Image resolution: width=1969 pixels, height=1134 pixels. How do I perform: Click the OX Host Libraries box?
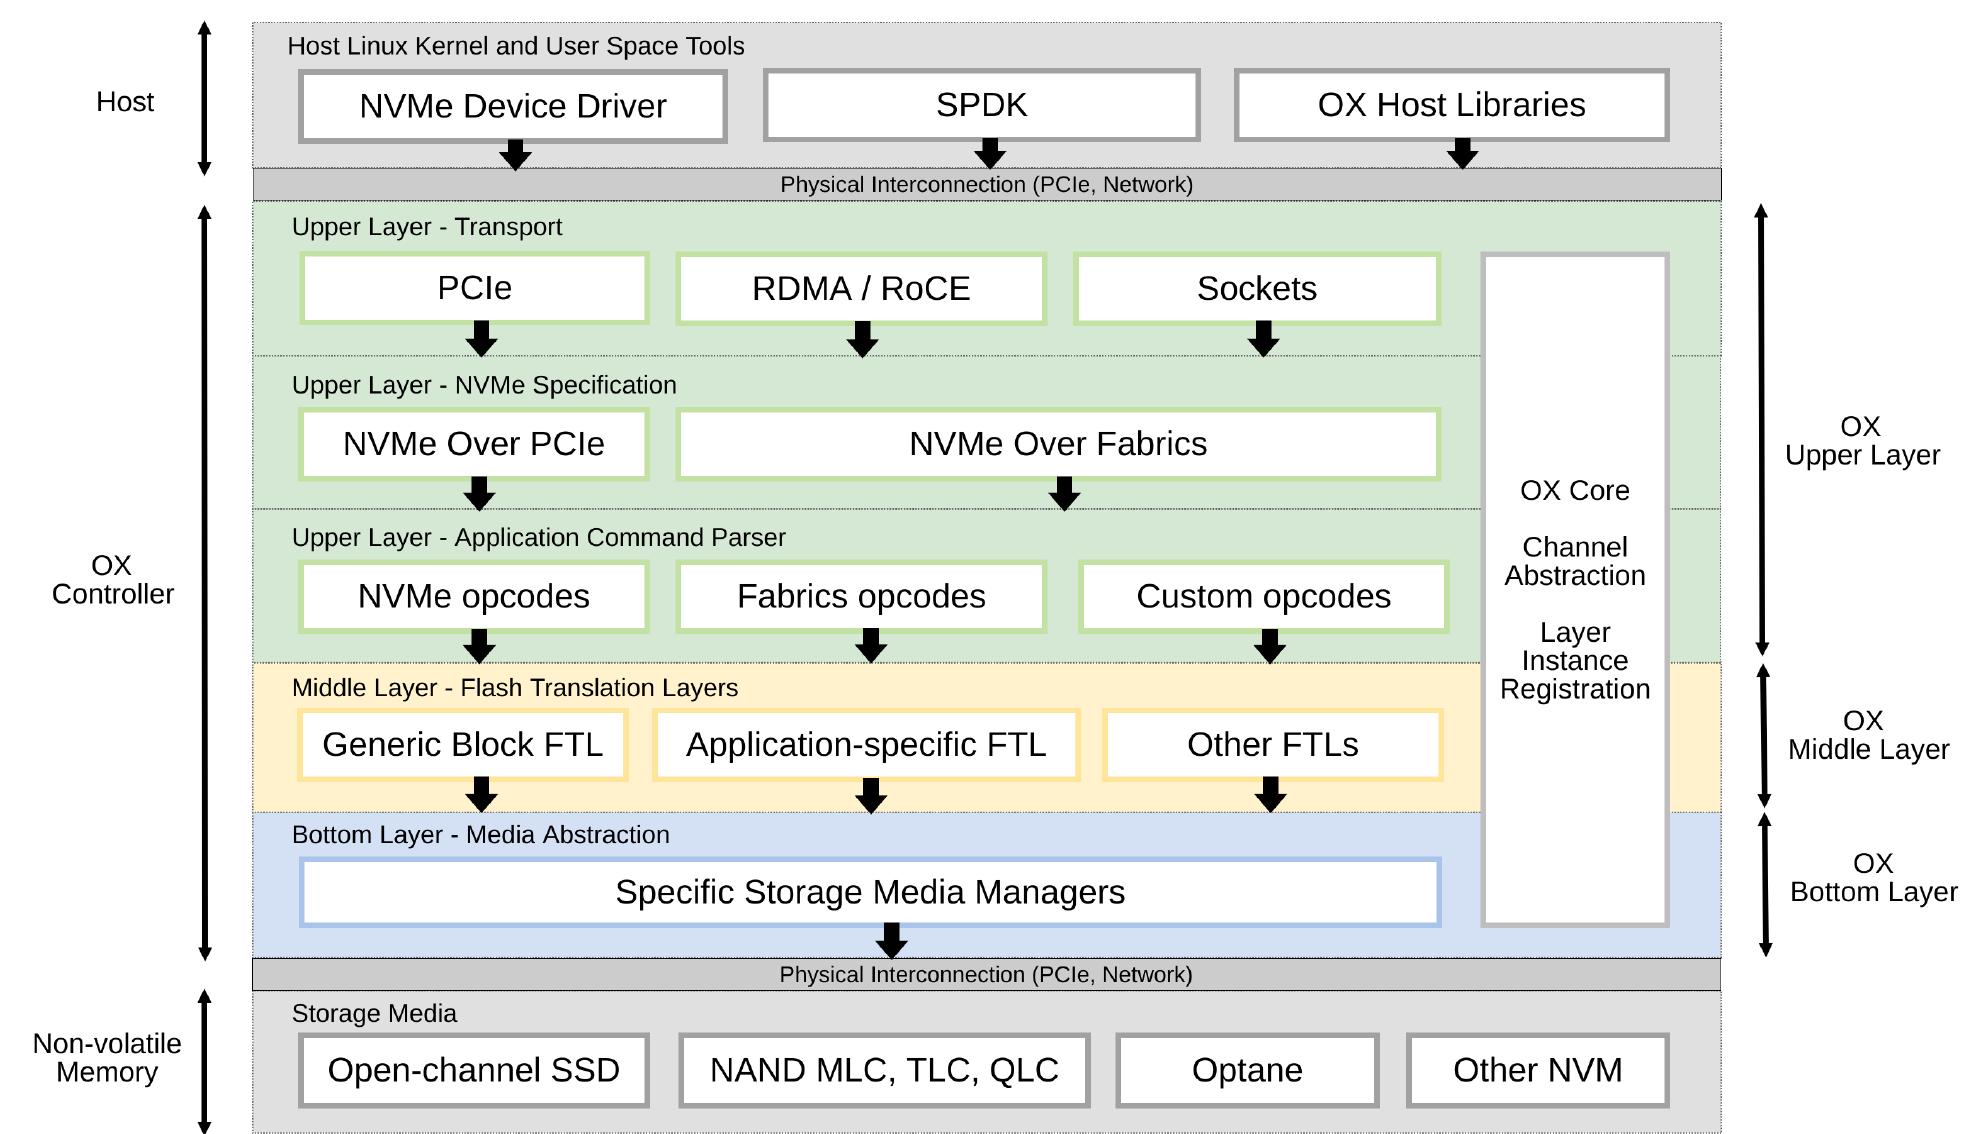coord(1451,105)
